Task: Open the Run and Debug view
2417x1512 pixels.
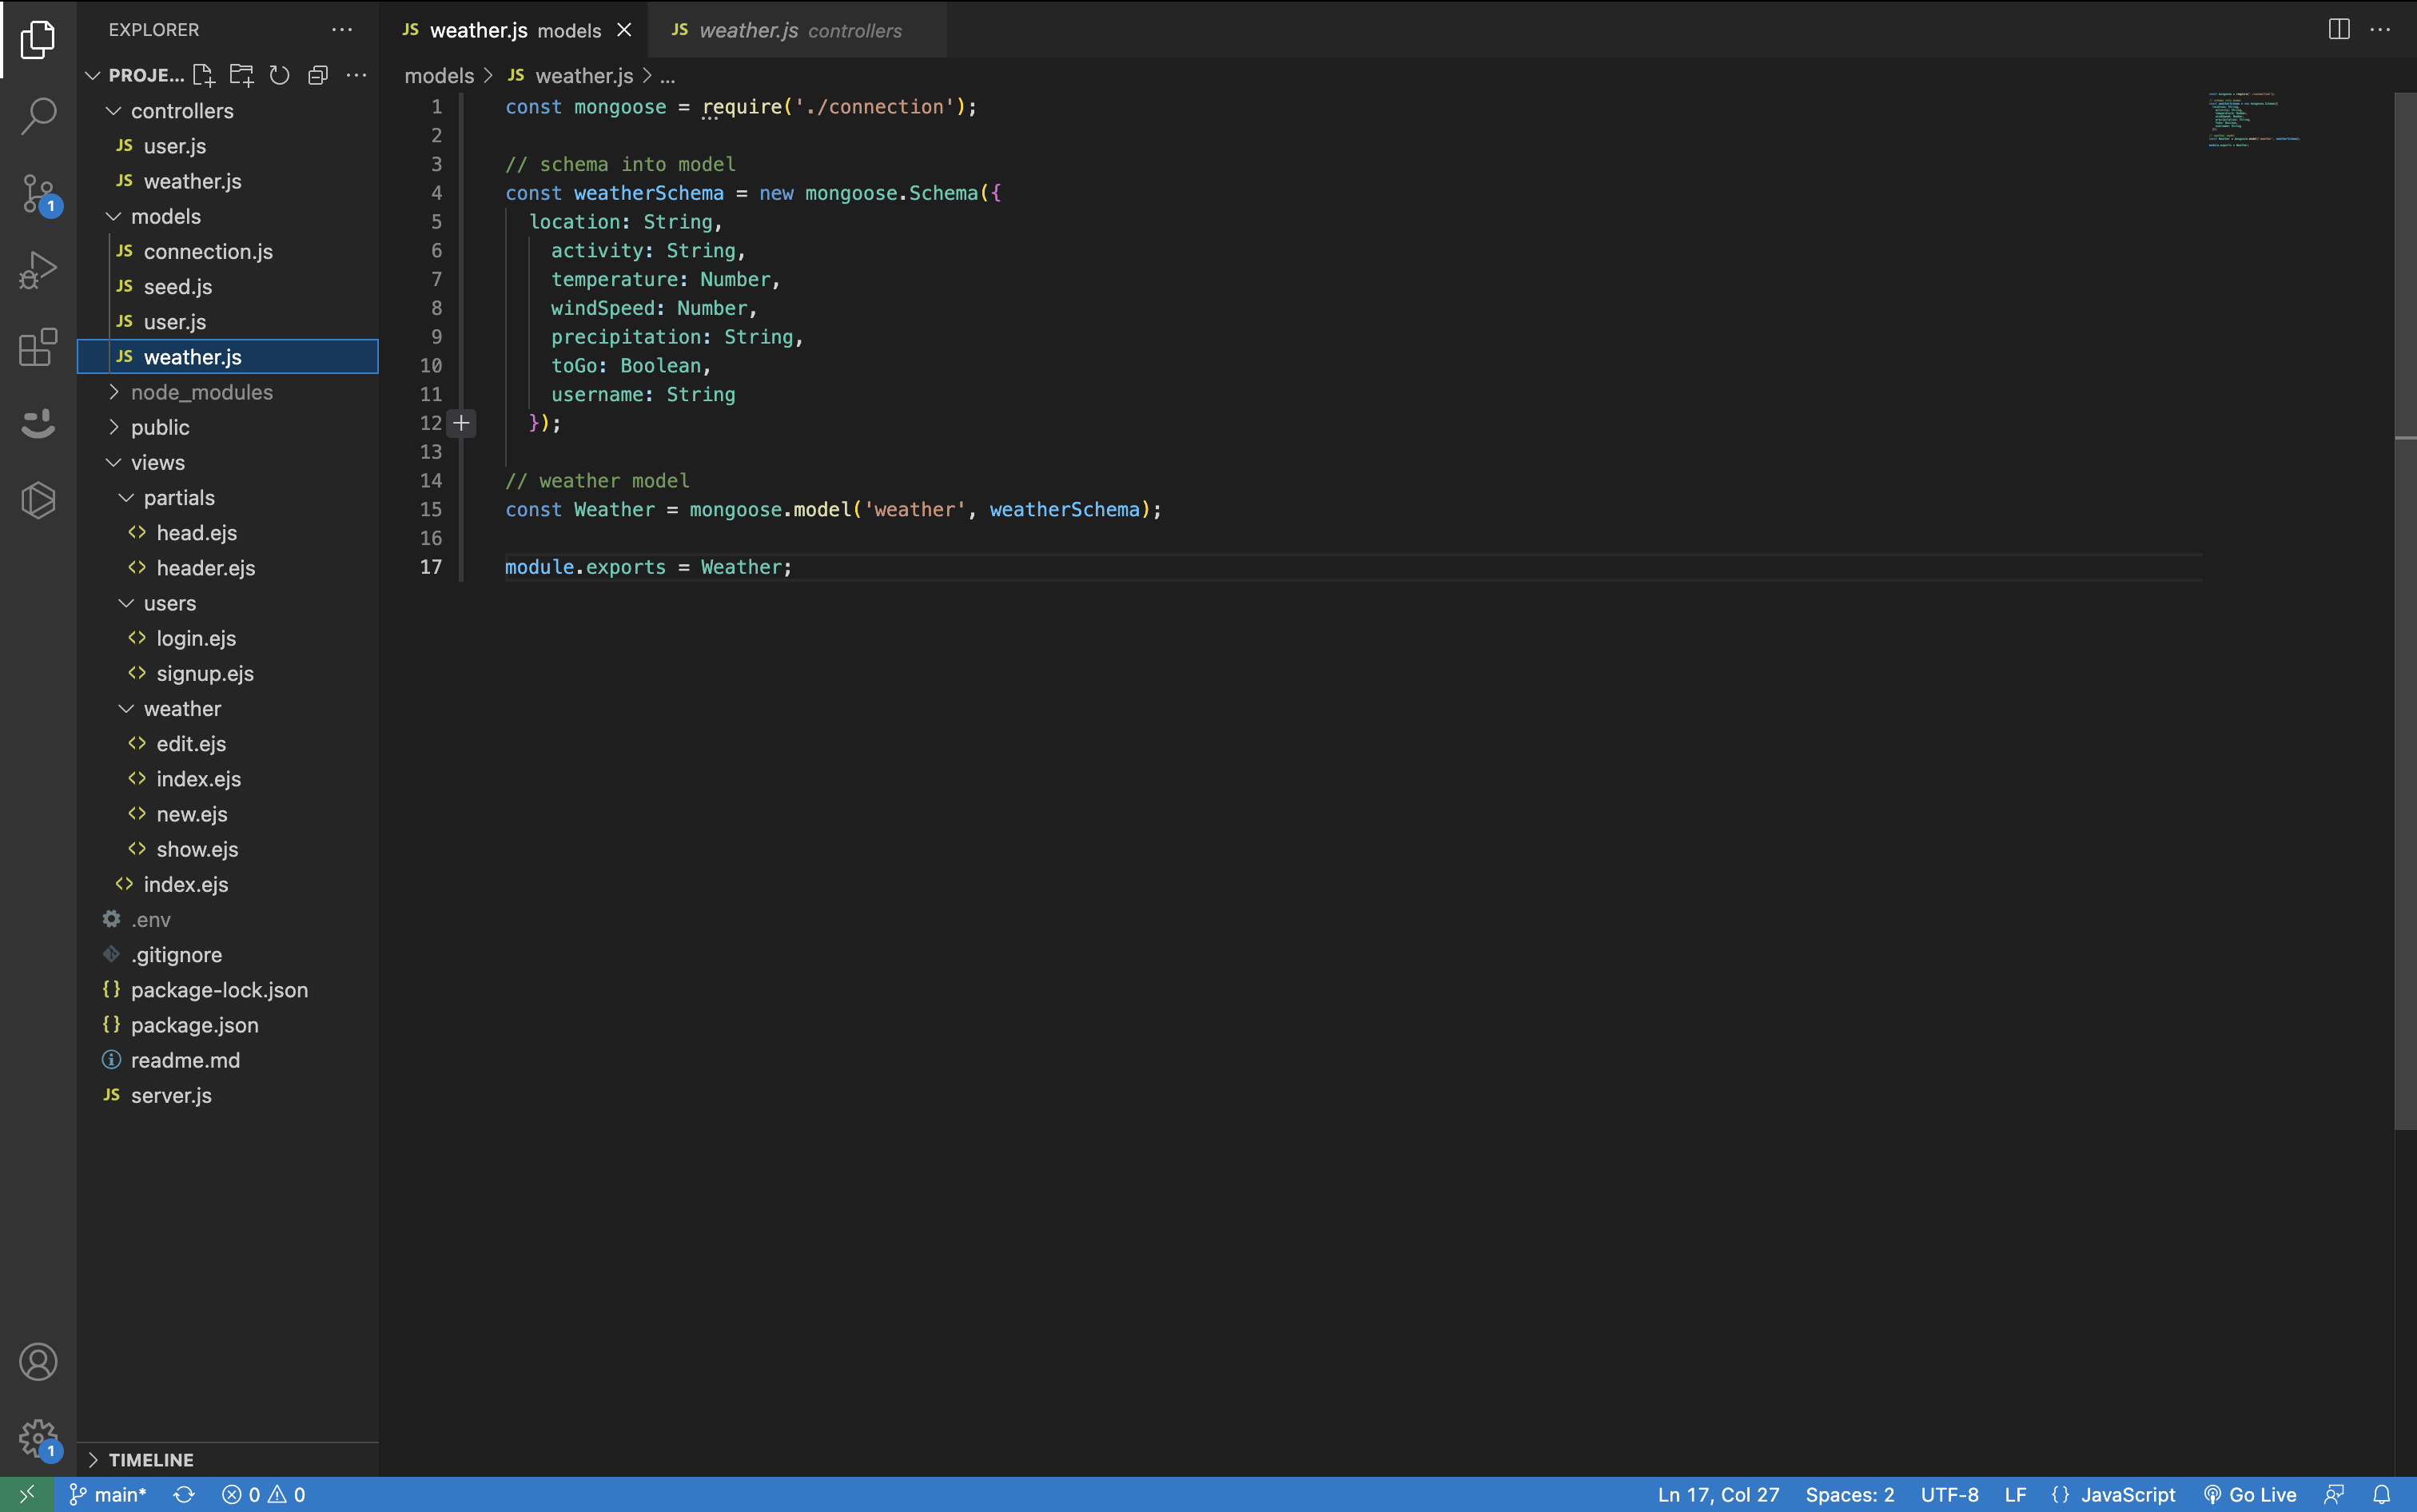Action: (x=38, y=271)
